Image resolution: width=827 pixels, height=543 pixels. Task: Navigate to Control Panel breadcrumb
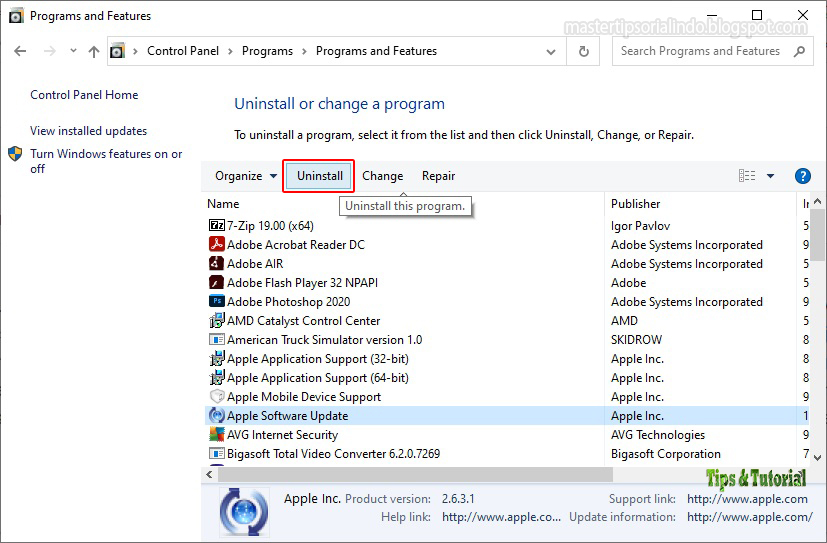[183, 51]
